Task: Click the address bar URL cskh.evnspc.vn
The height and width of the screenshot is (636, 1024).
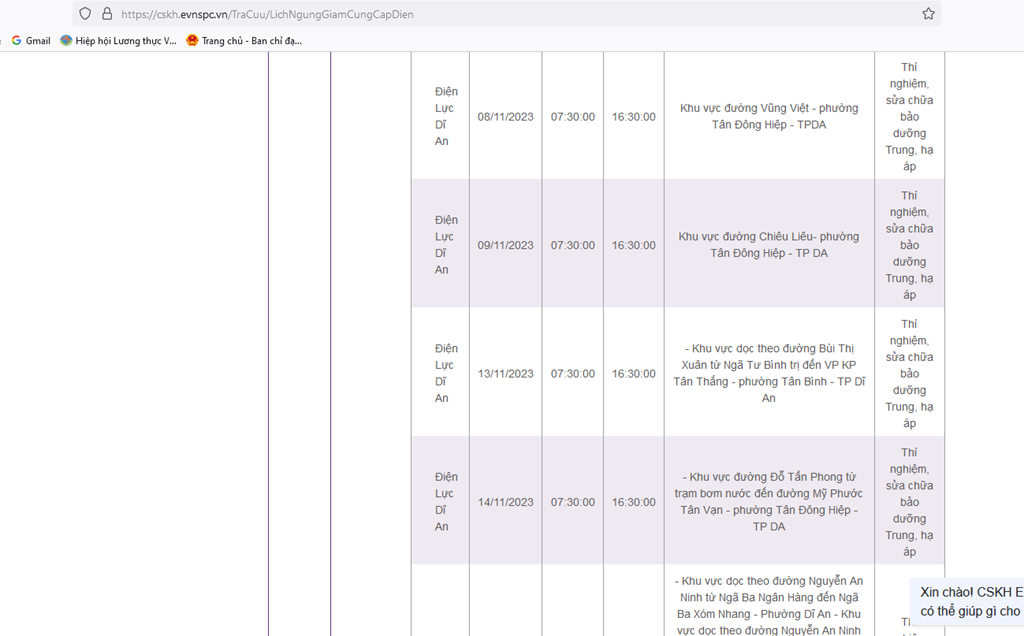Action: pos(267,15)
